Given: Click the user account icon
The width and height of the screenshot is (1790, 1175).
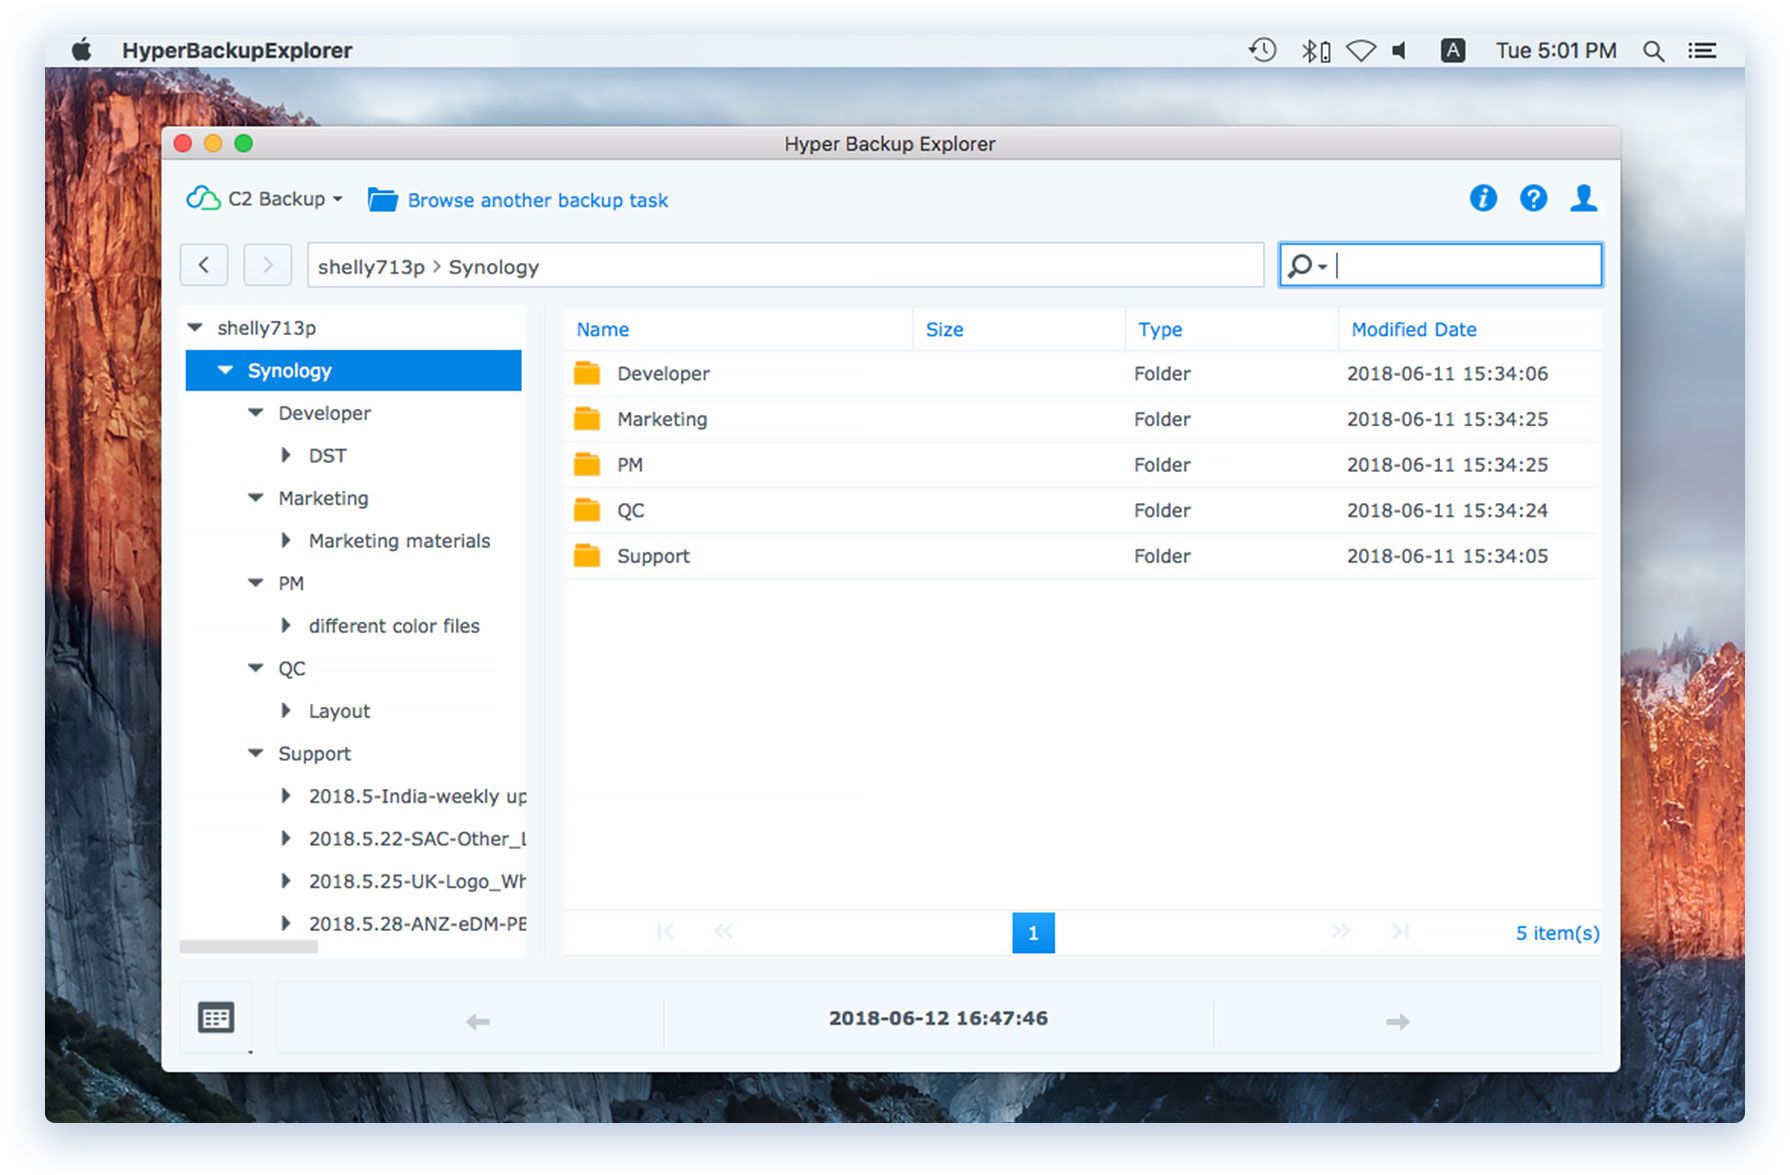Looking at the screenshot, I should click(x=1583, y=198).
